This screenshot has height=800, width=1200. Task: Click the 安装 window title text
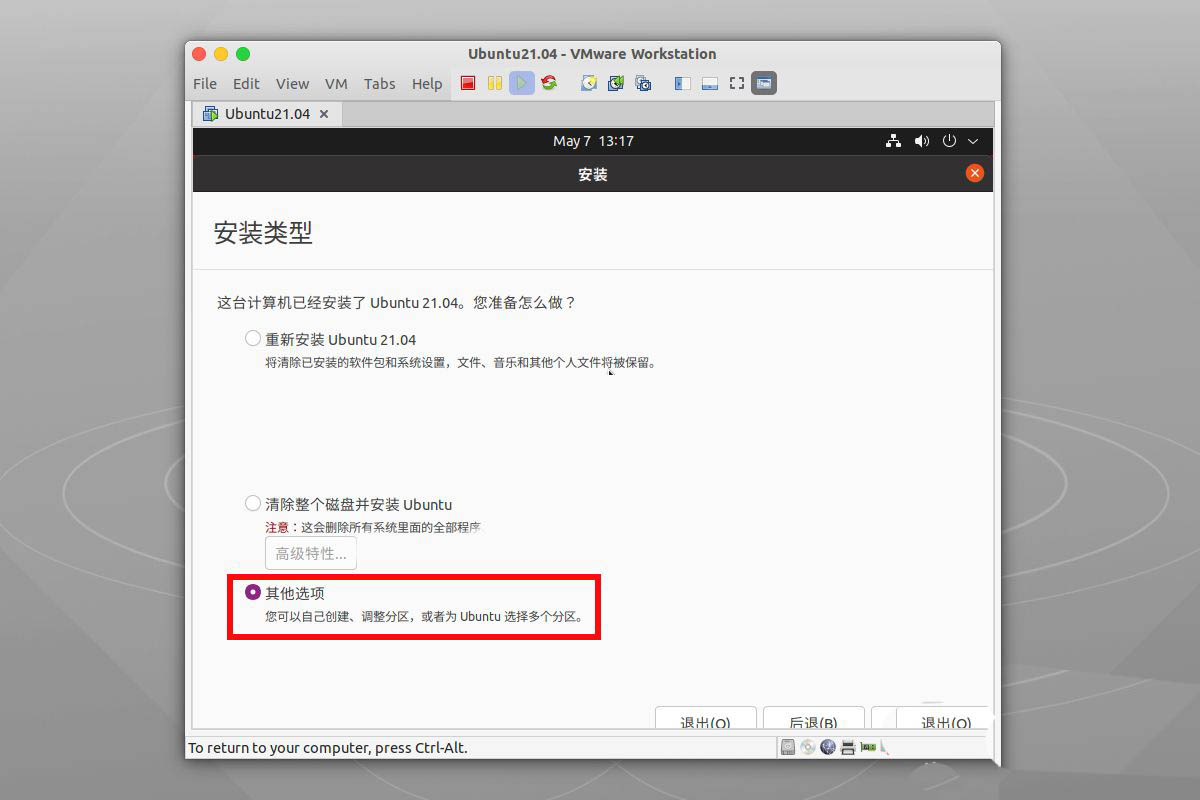pos(593,174)
